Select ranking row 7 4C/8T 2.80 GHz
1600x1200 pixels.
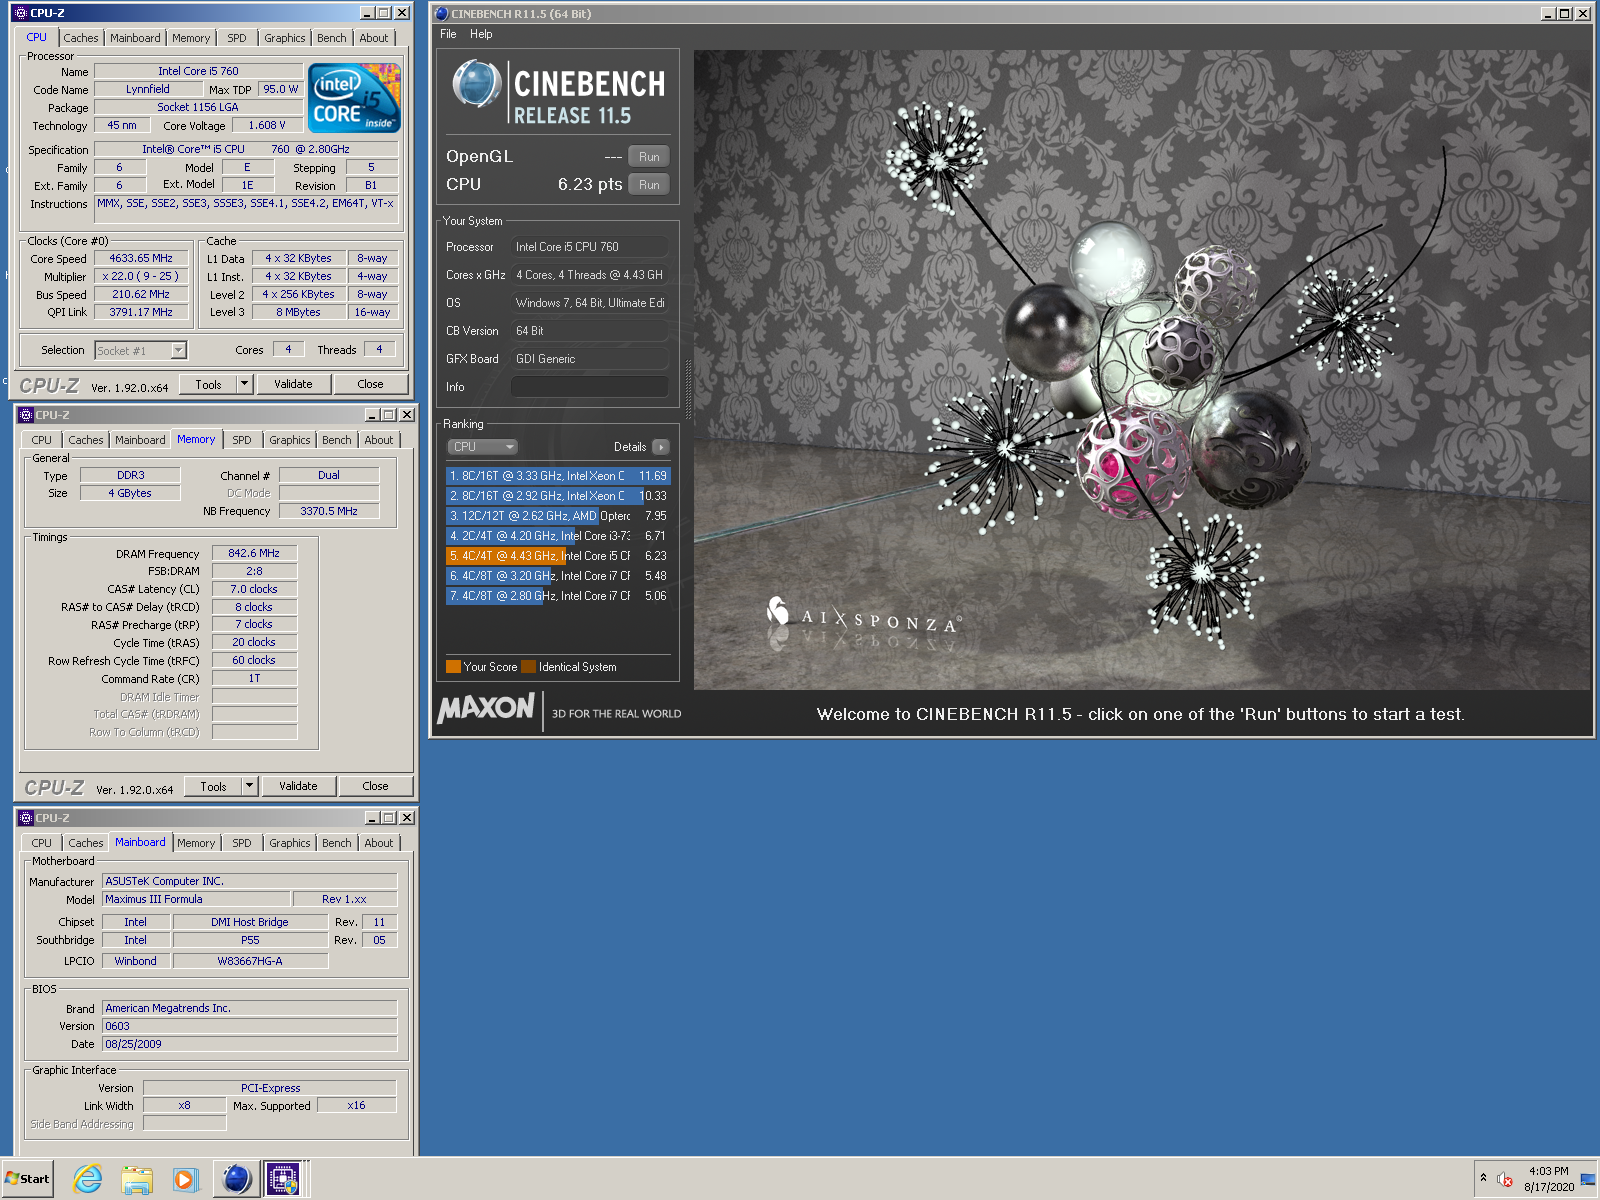pyautogui.click(x=558, y=596)
